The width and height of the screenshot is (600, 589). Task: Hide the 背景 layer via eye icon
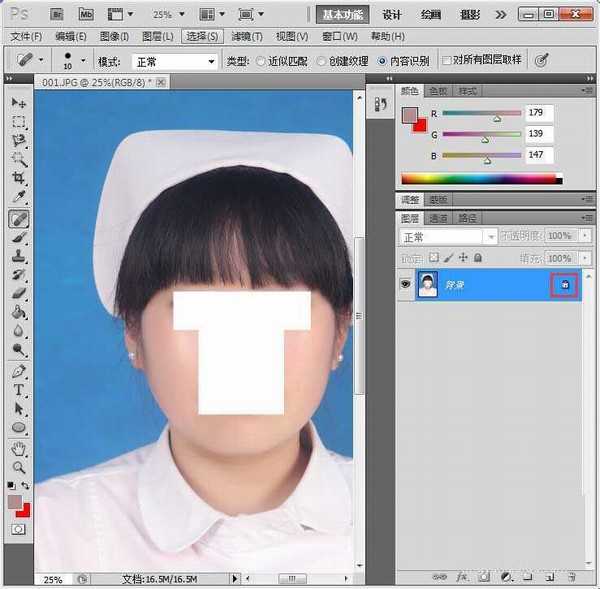(406, 285)
